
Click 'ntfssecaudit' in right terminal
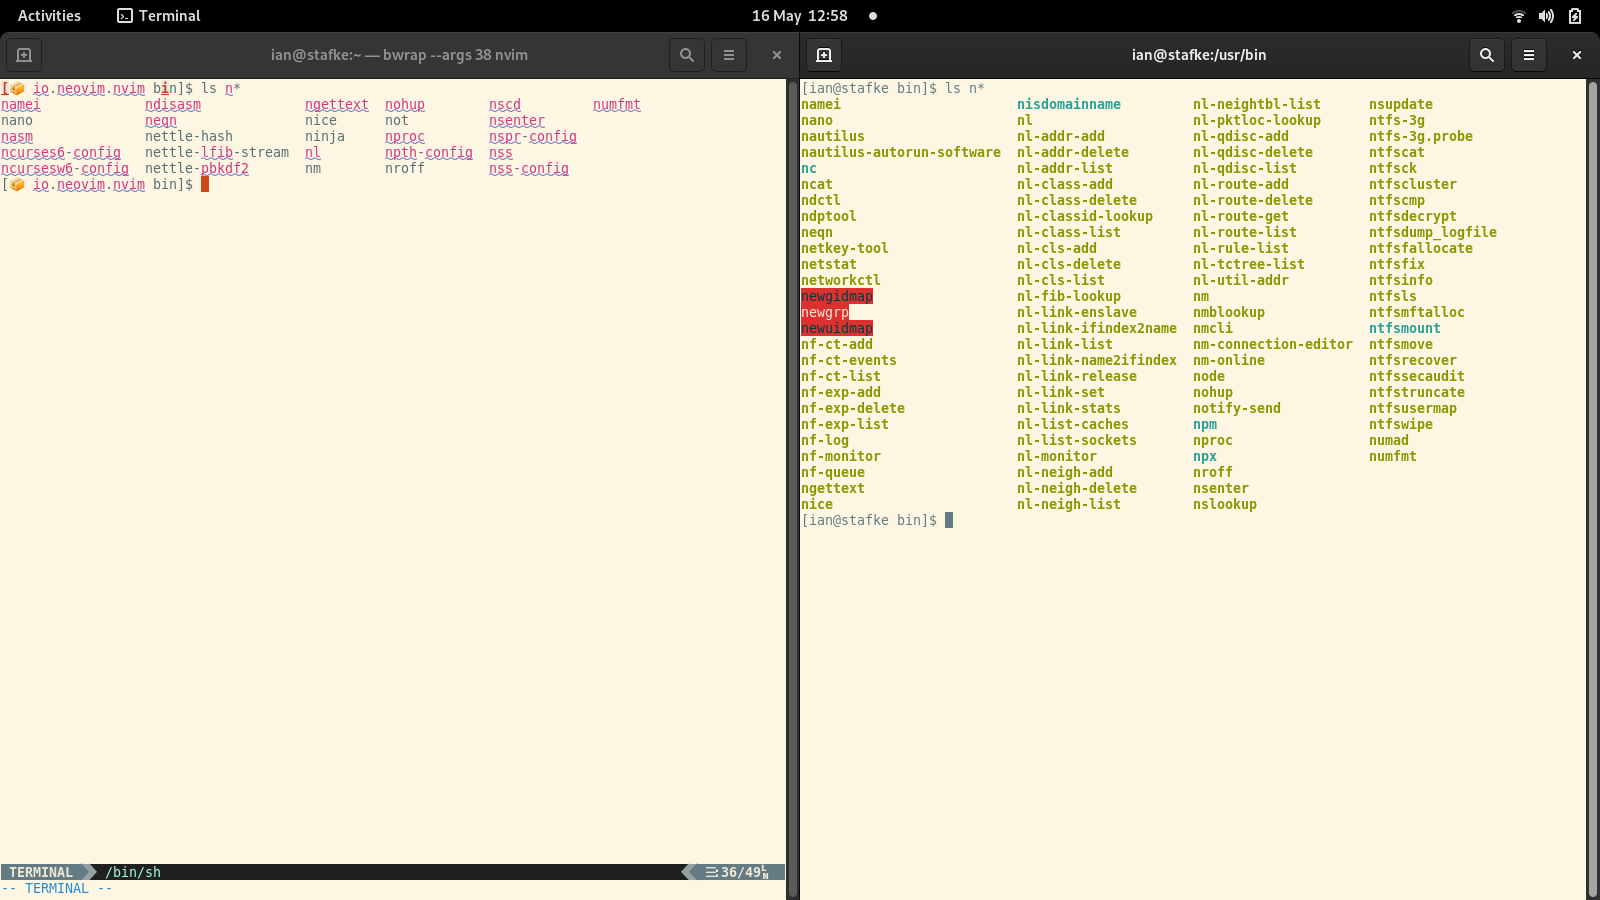(x=1417, y=376)
